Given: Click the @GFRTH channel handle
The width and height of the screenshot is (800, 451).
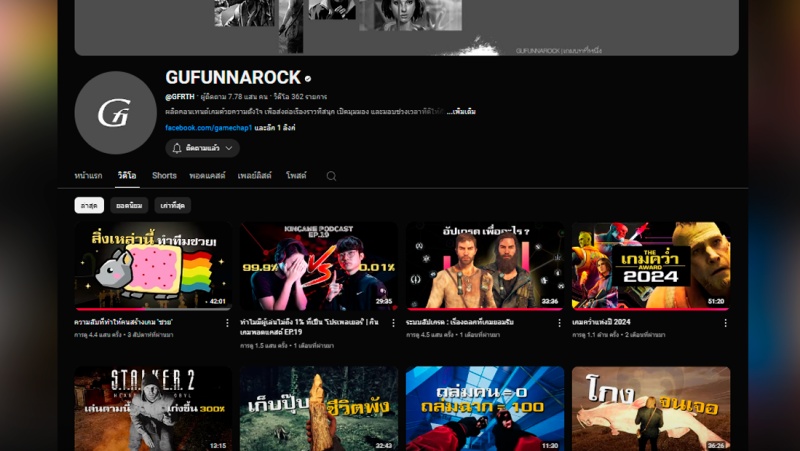Looking at the screenshot, I should (x=180, y=96).
